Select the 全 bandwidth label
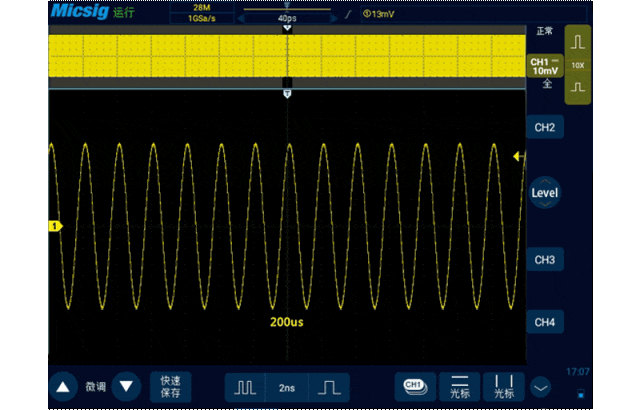Image resolution: width=640 pixels, height=410 pixels. coord(547,84)
